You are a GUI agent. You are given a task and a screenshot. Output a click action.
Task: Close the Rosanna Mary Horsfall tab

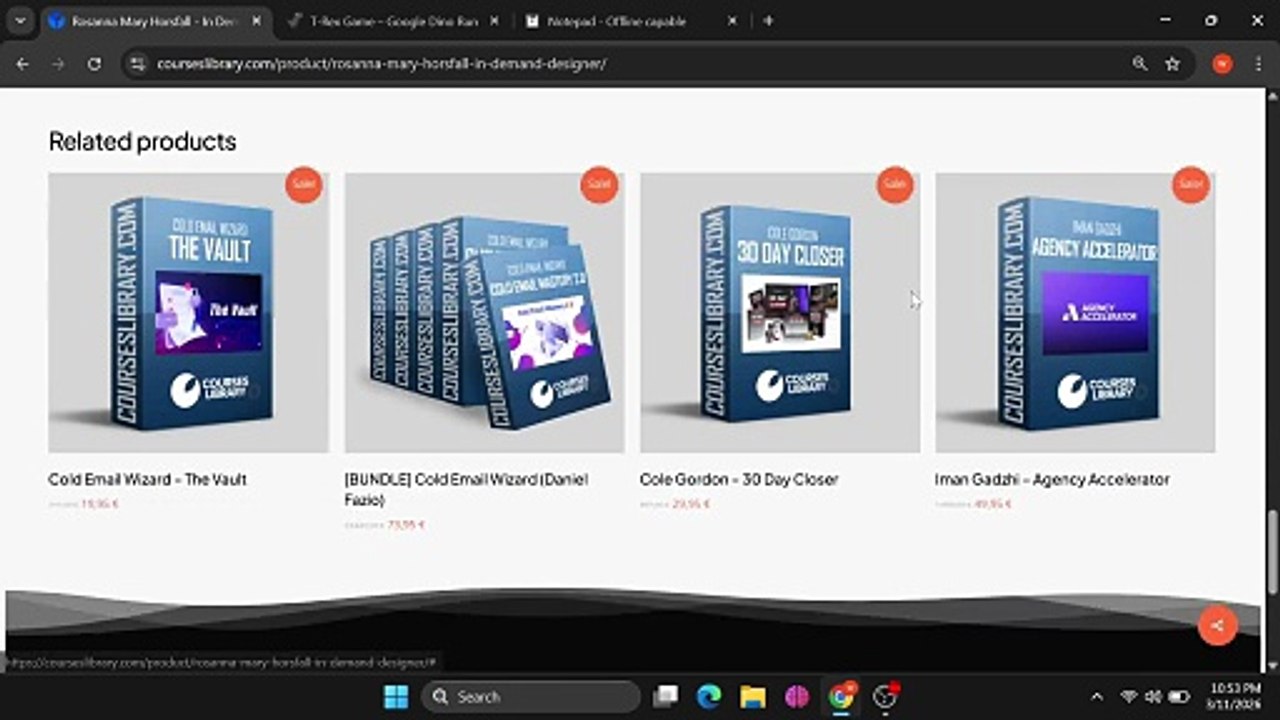(254, 20)
